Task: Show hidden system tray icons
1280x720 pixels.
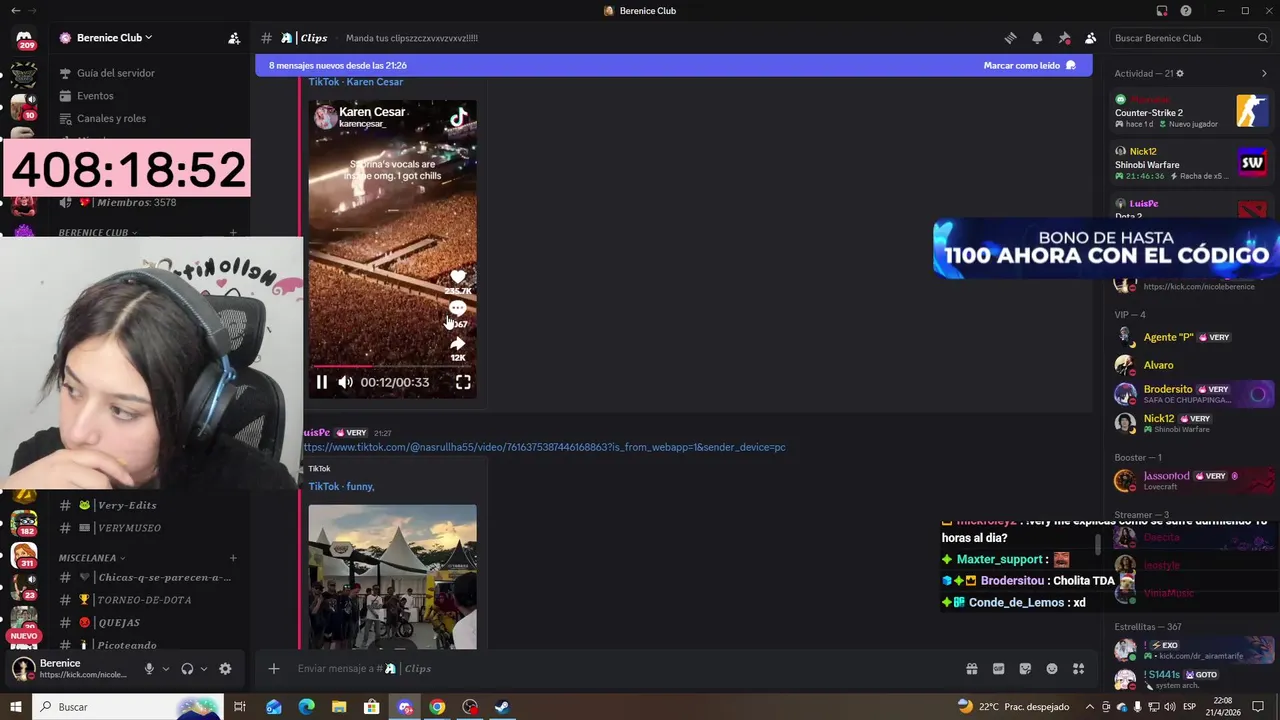Action: (1090, 707)
